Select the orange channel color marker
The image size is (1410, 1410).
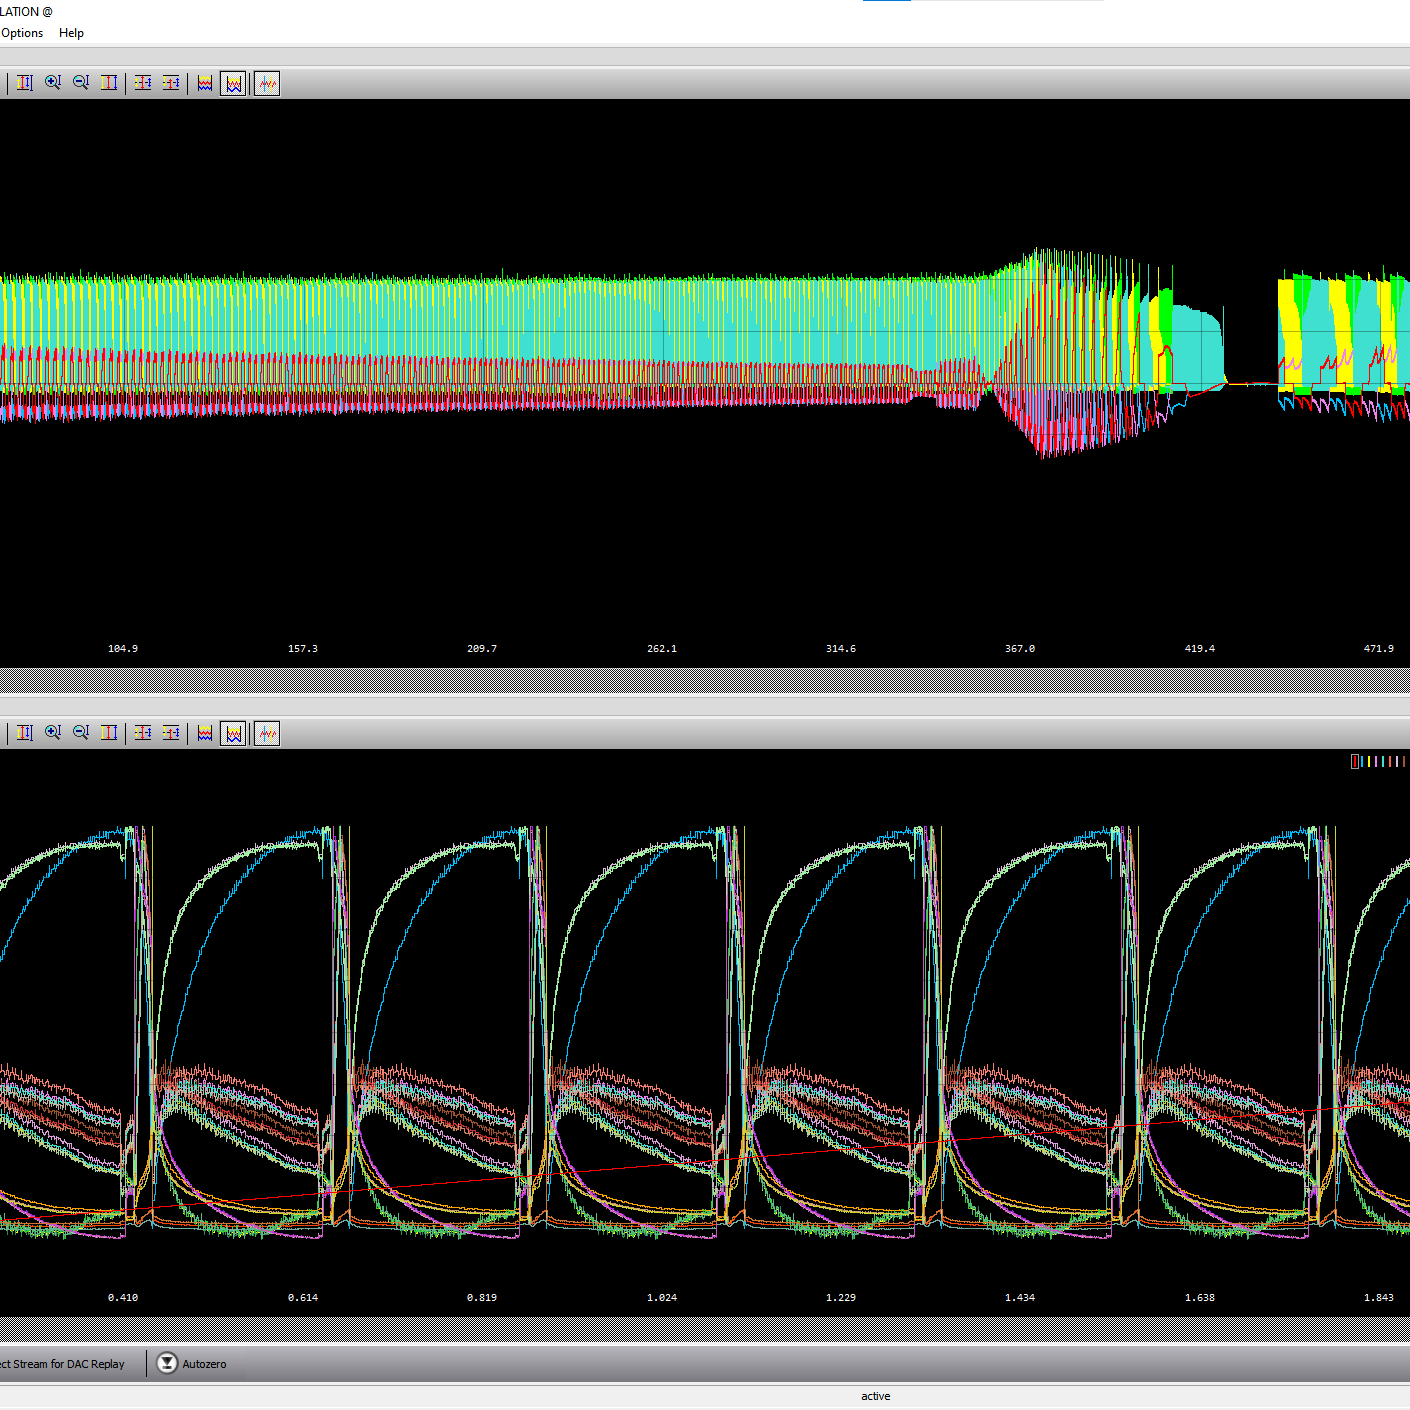click(x=1390, y=762)
